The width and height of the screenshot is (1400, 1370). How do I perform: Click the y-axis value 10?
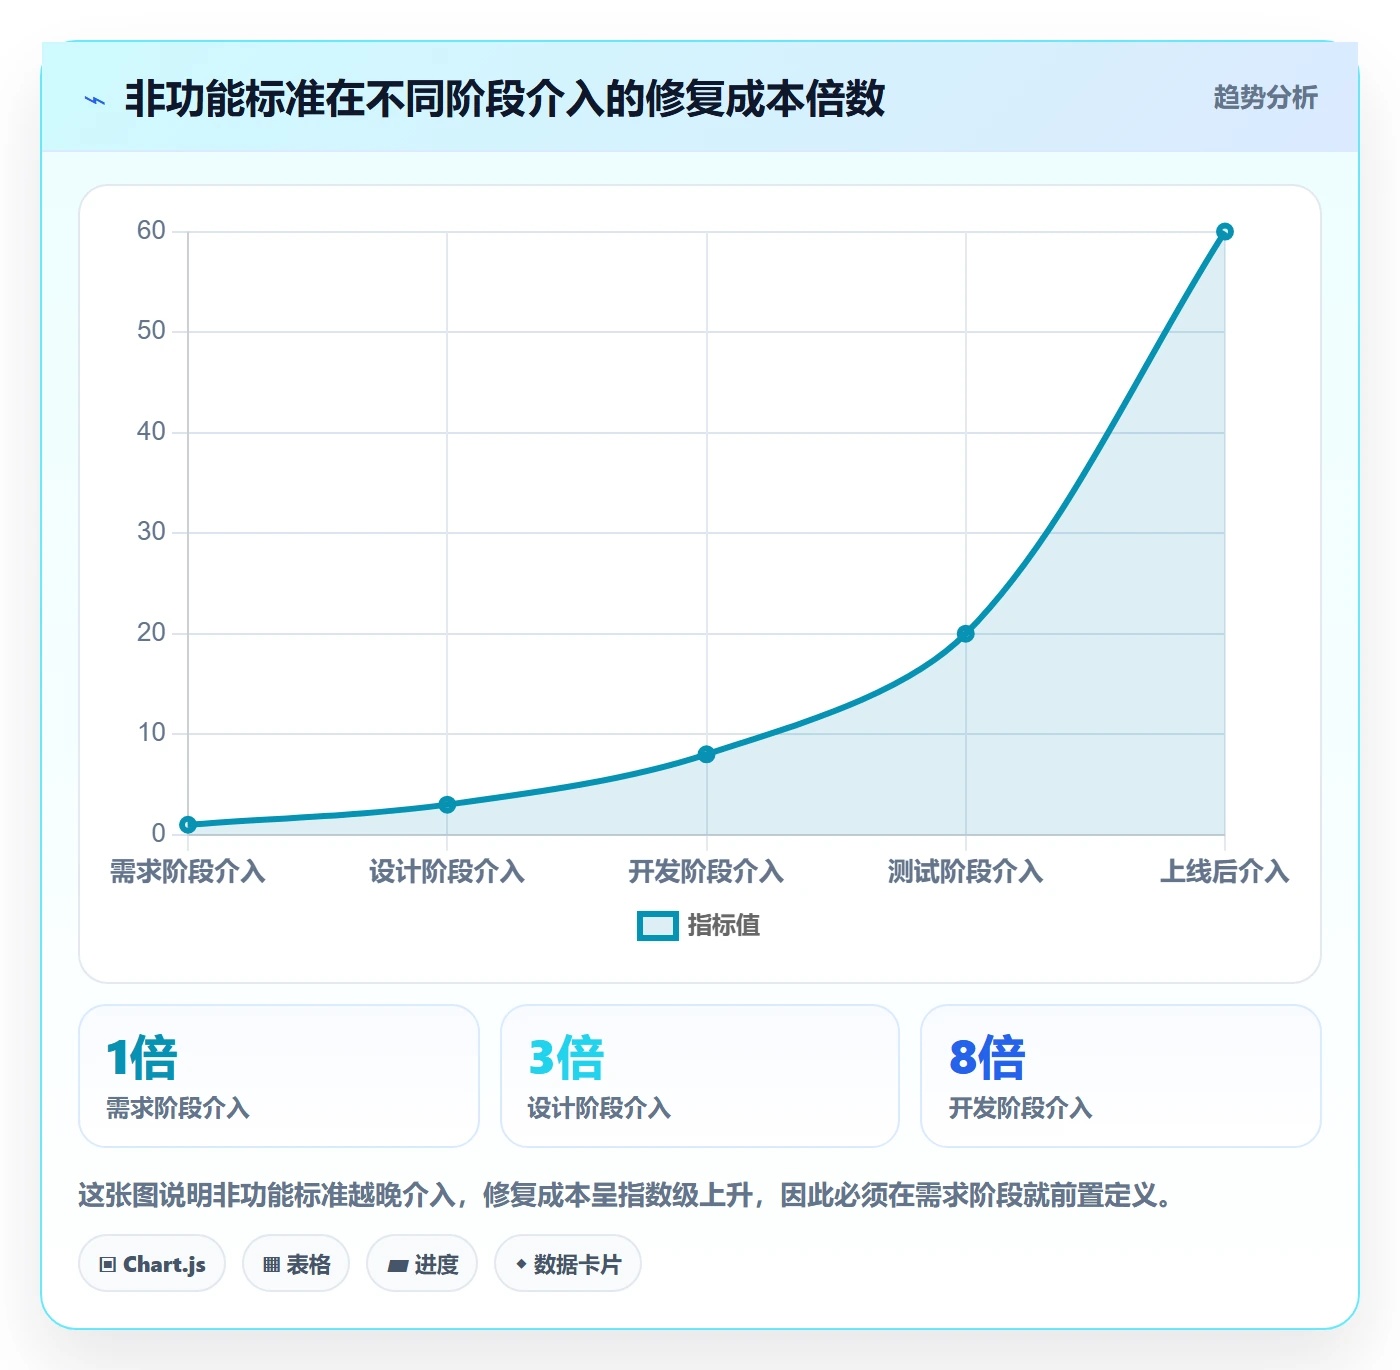(x=151, y=733)
